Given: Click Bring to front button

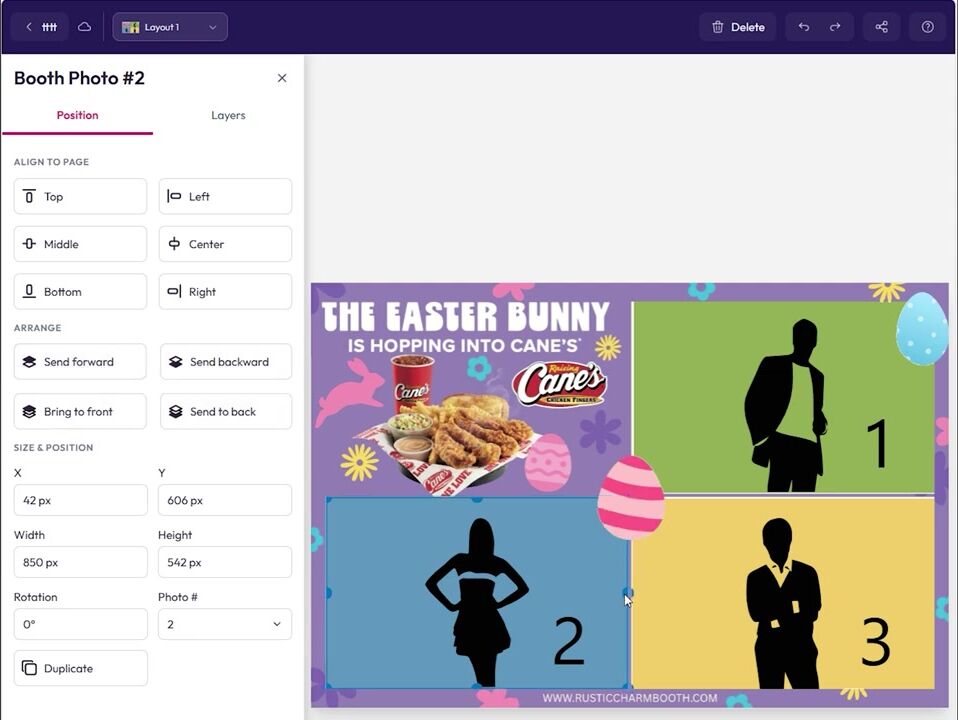Looking at the screenshot, I should 80,411.
